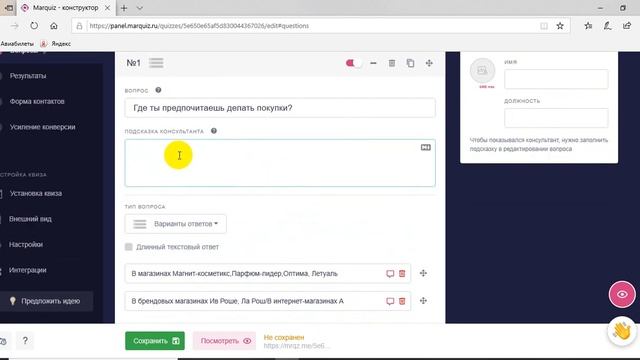Grab move handle of Магнит-косметик answer
Viewport: 640px width, 360px height.
(423, 273)
